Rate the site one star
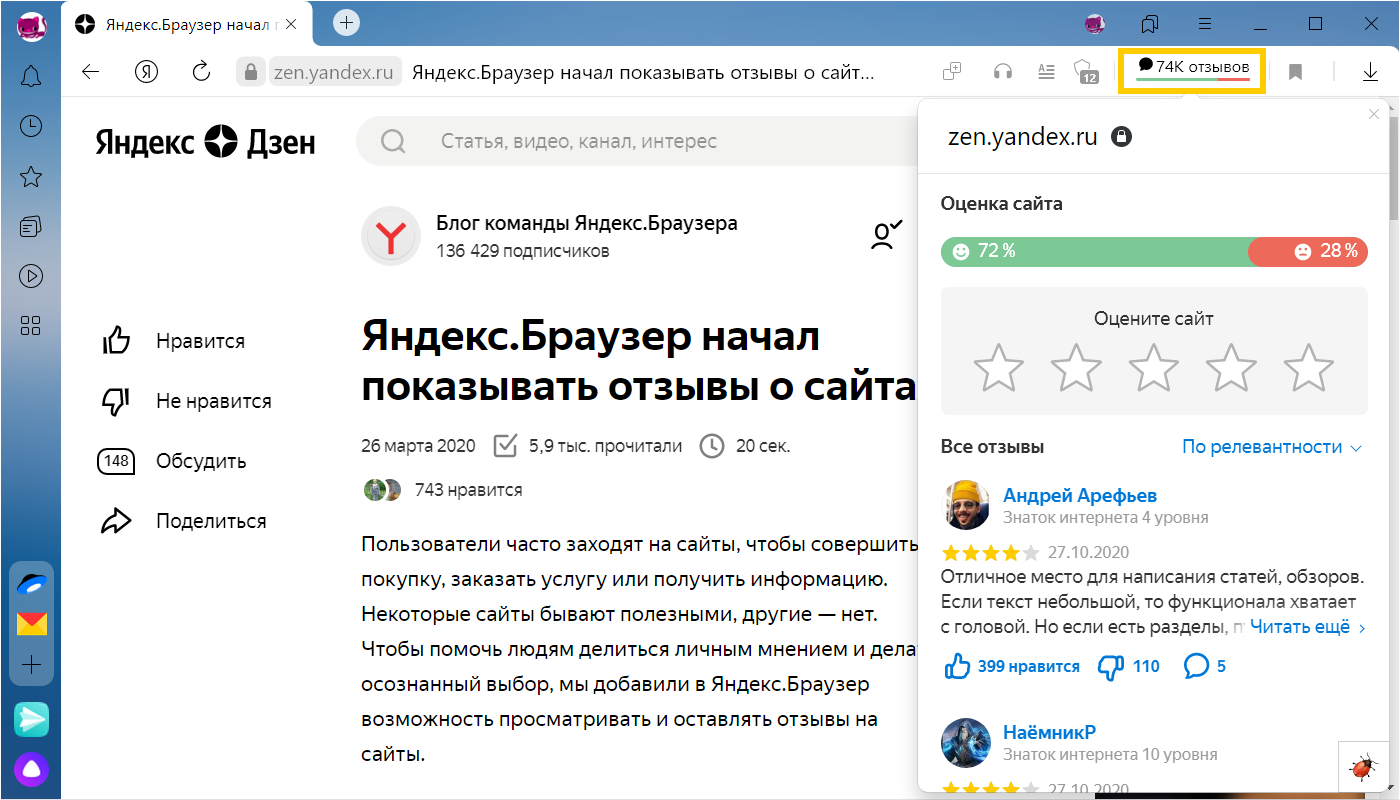The image size is (1400, 800). 998,368
